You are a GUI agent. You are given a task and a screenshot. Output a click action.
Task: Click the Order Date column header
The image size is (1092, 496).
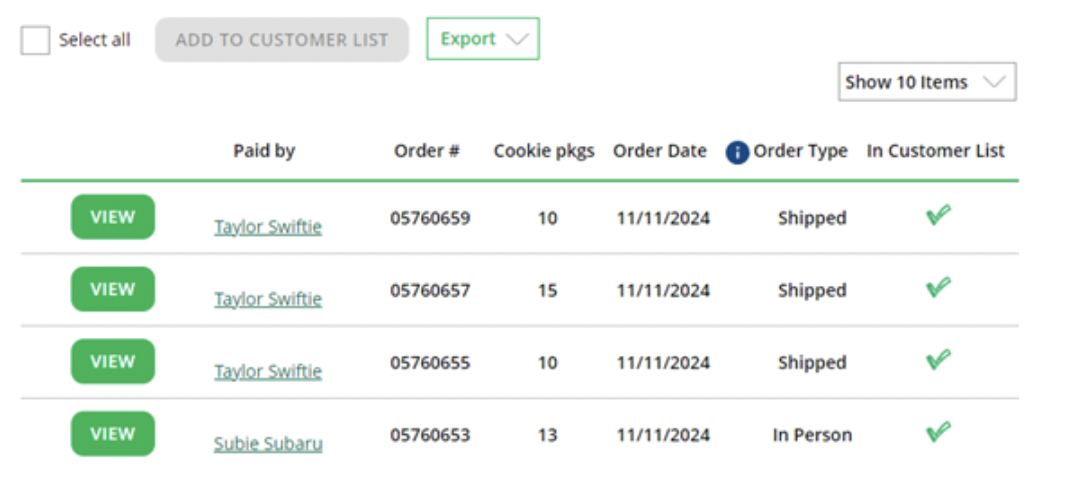click(660, 151)
